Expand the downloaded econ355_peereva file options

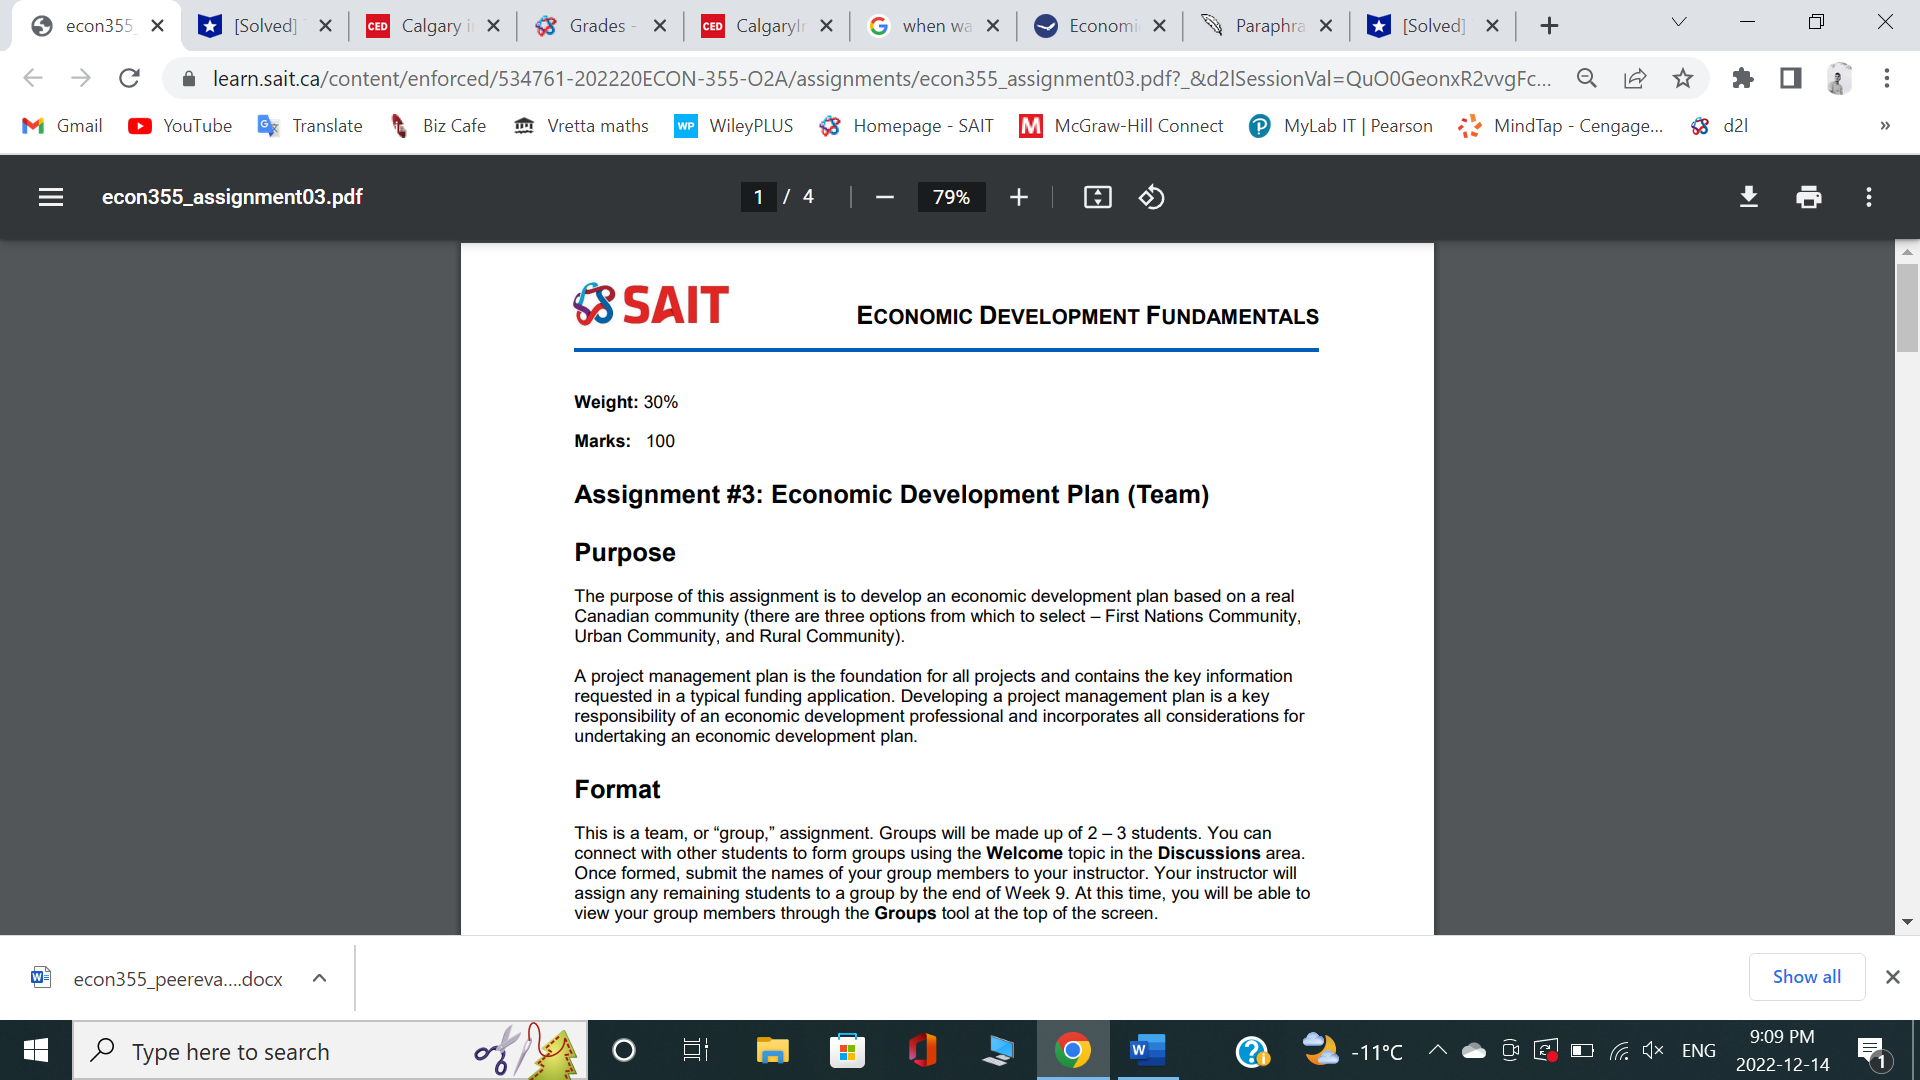click(319, 978)
